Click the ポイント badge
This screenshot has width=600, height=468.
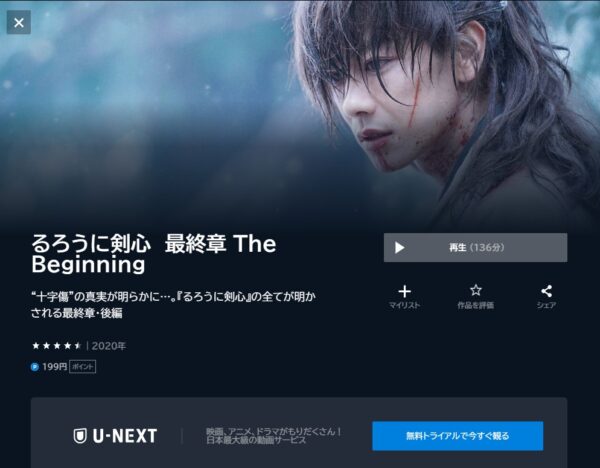click(82, 367)
